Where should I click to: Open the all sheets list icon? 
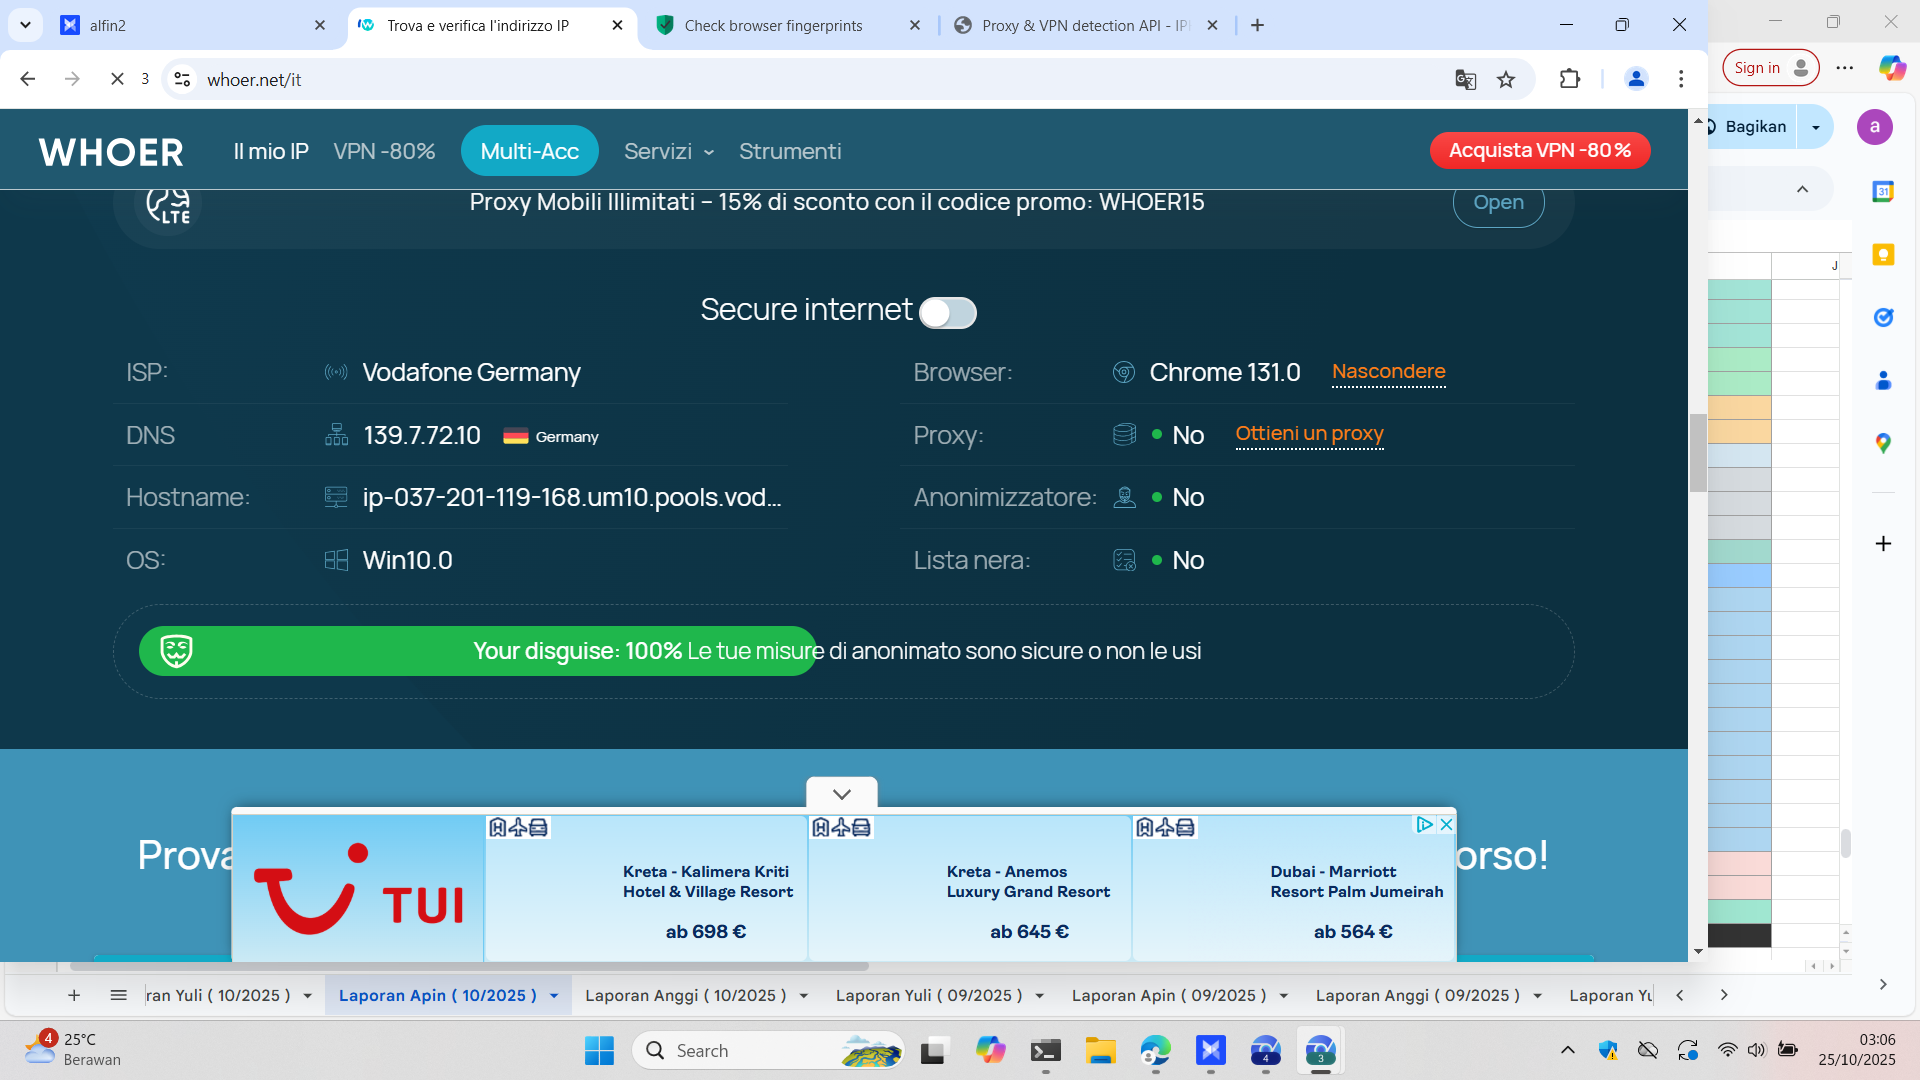coord(118,996)
